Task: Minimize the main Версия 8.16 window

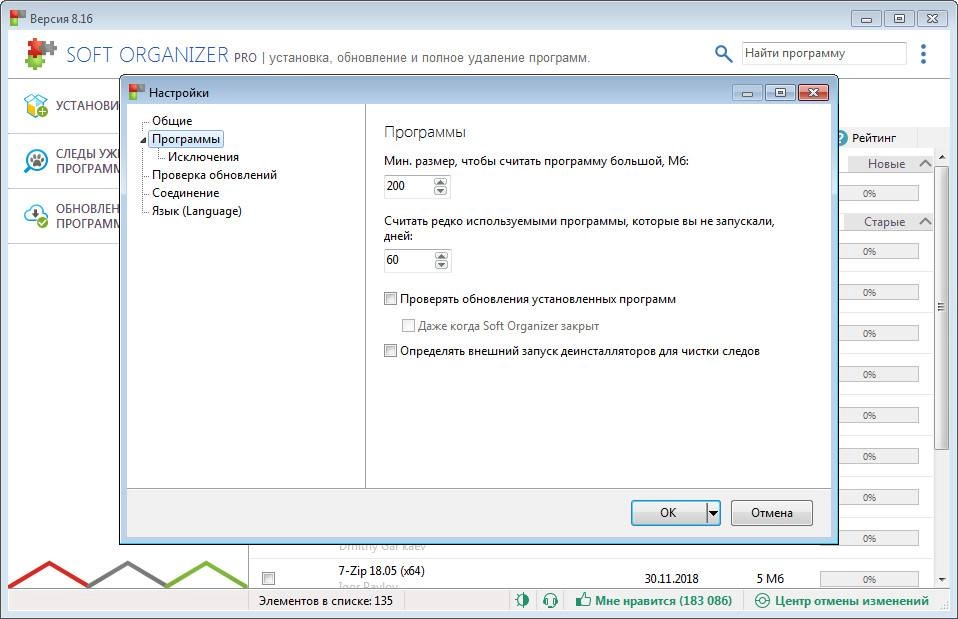Action: [x=866, y=19]
